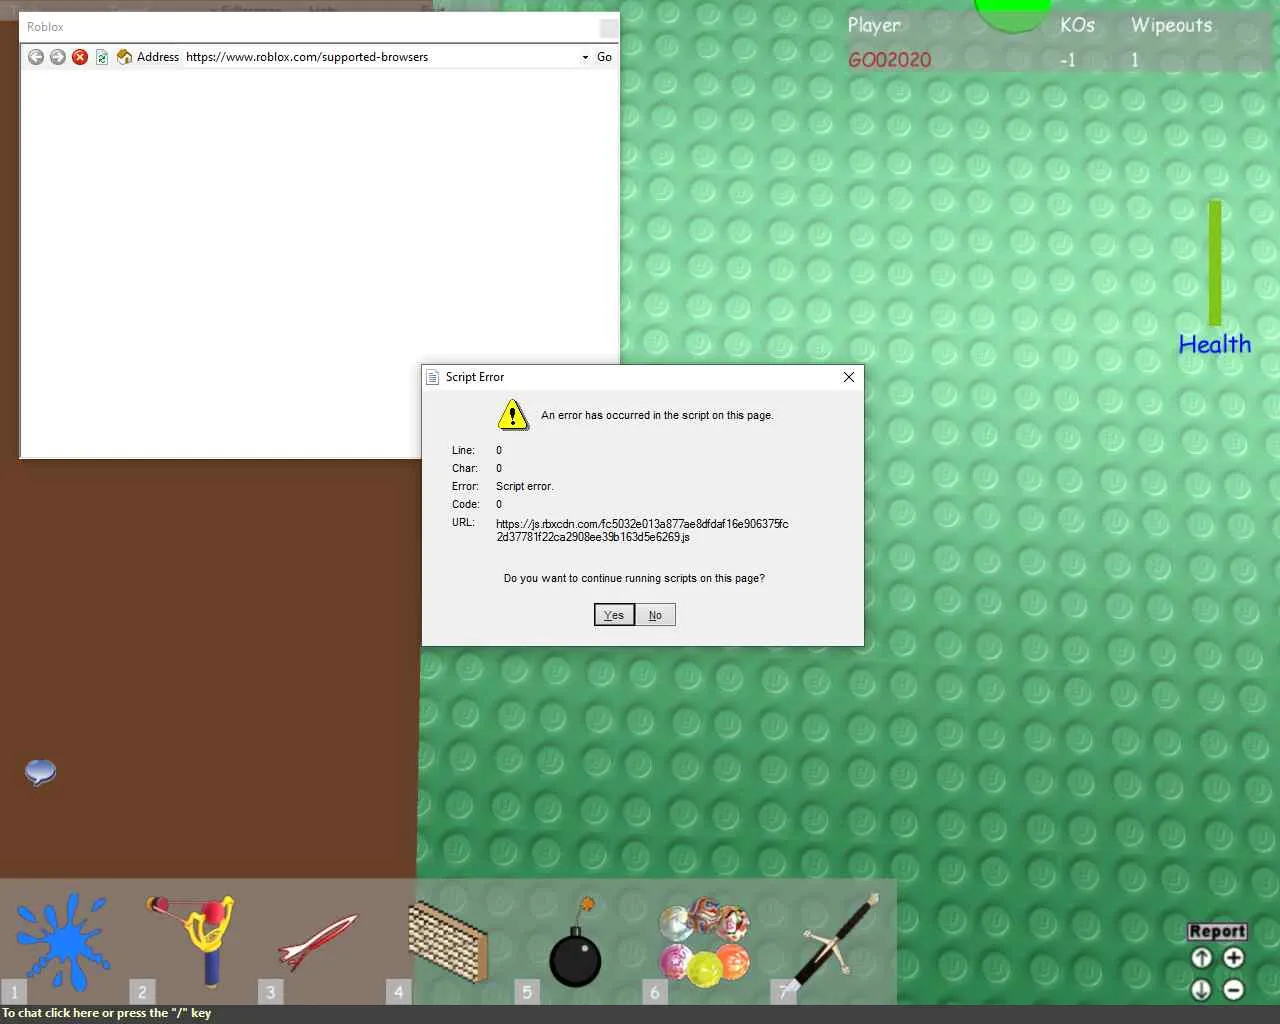Image resolution: width=1280 pixels, height=1024 pixels.
Task: Click the Roblox browser window title
Action: click(45, 27)
